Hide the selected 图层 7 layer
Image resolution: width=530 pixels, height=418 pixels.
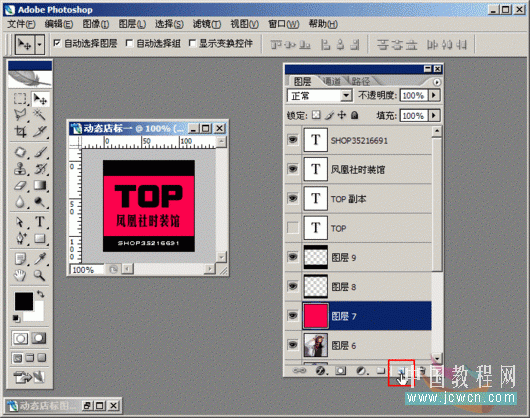[293, 316]
